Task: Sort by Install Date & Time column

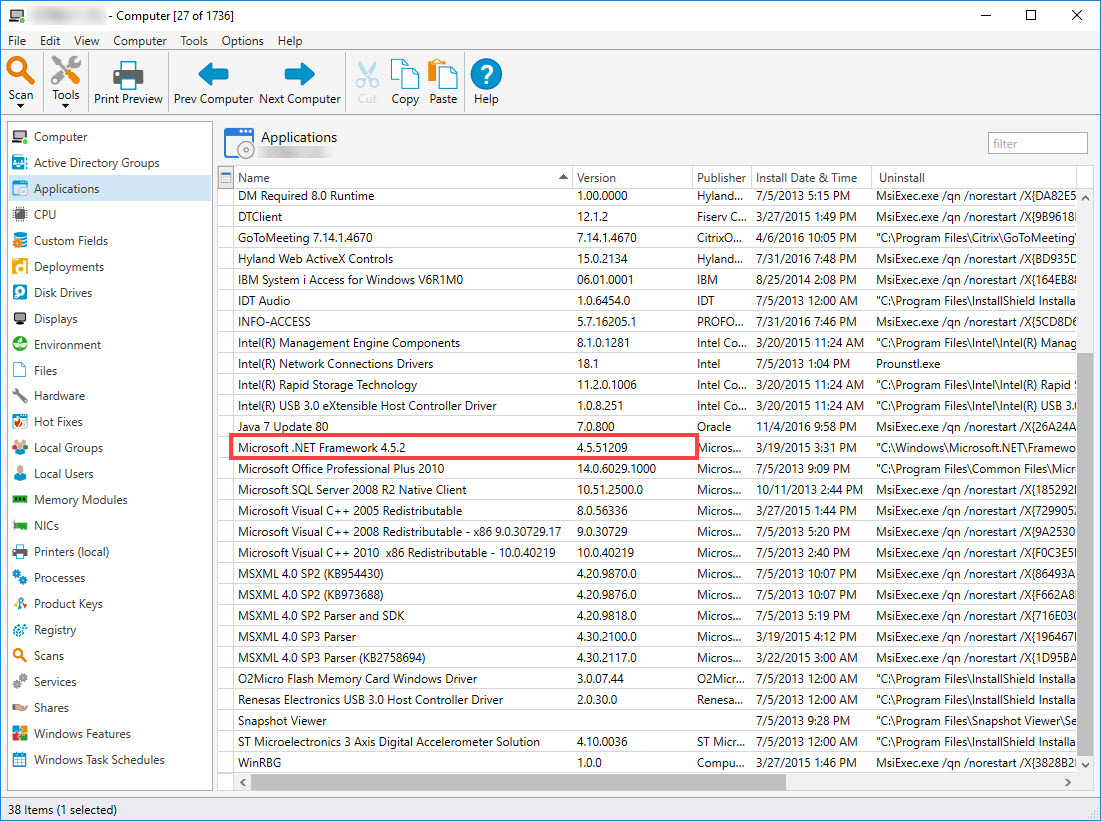Action: click(x=806, y=177)
